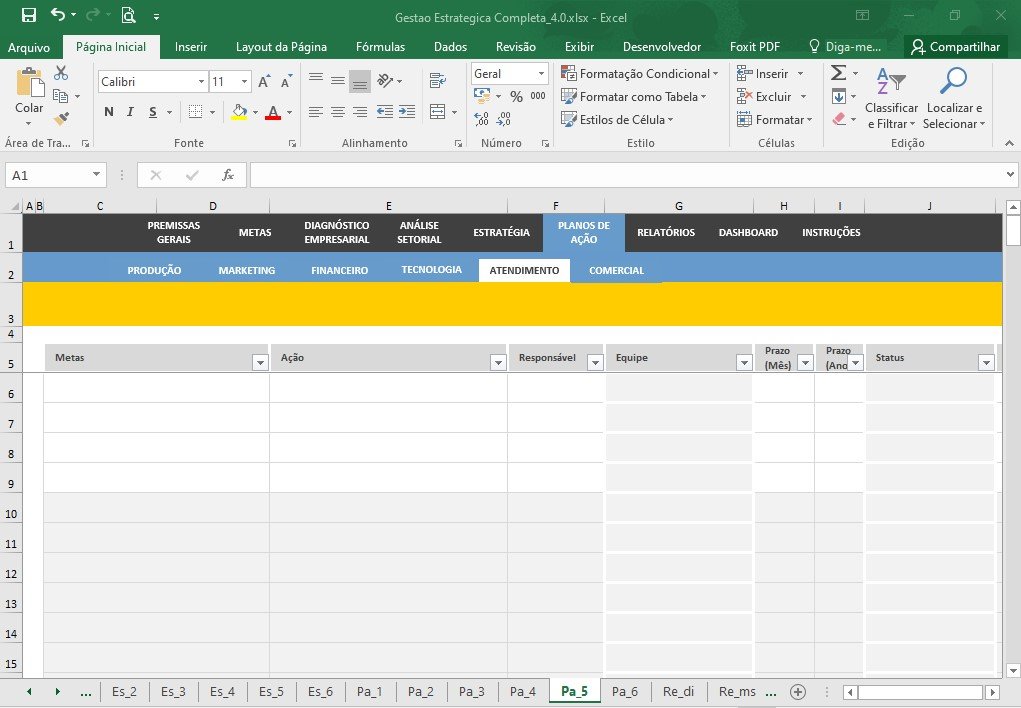Undo the last action in the quick access toolbar
Viewport: 1021px width, 708px height.
(x=58, y=14)
